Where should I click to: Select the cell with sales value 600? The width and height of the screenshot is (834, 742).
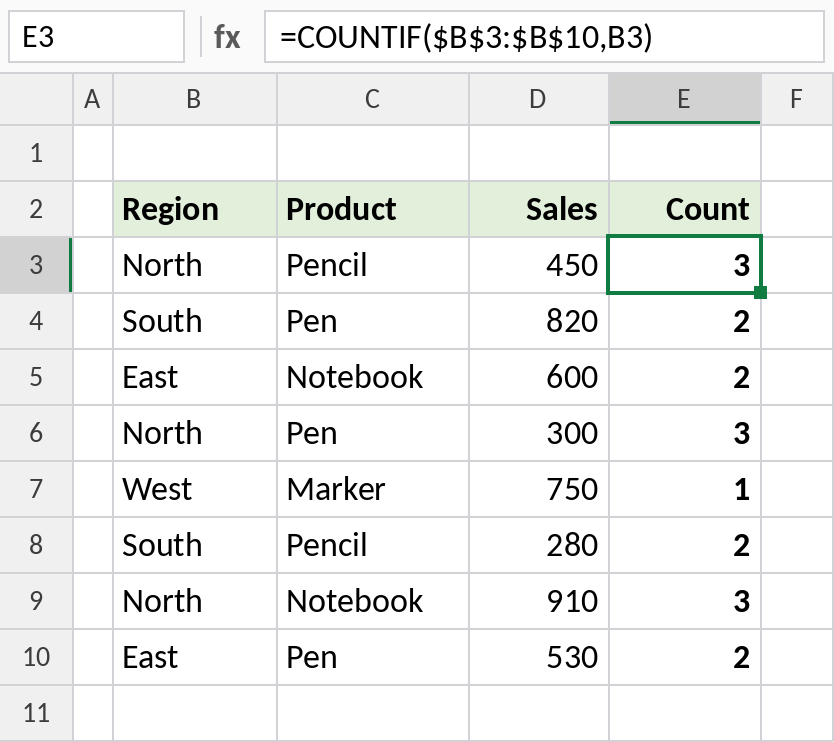coord(539,377)
